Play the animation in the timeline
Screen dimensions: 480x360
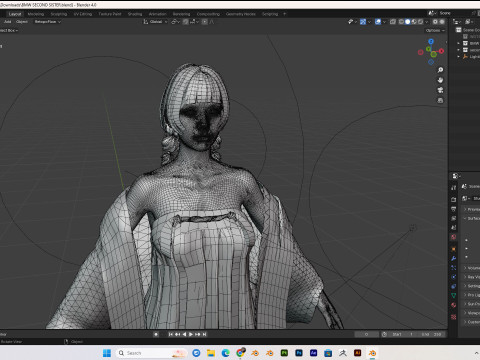(x=191, y=334)
